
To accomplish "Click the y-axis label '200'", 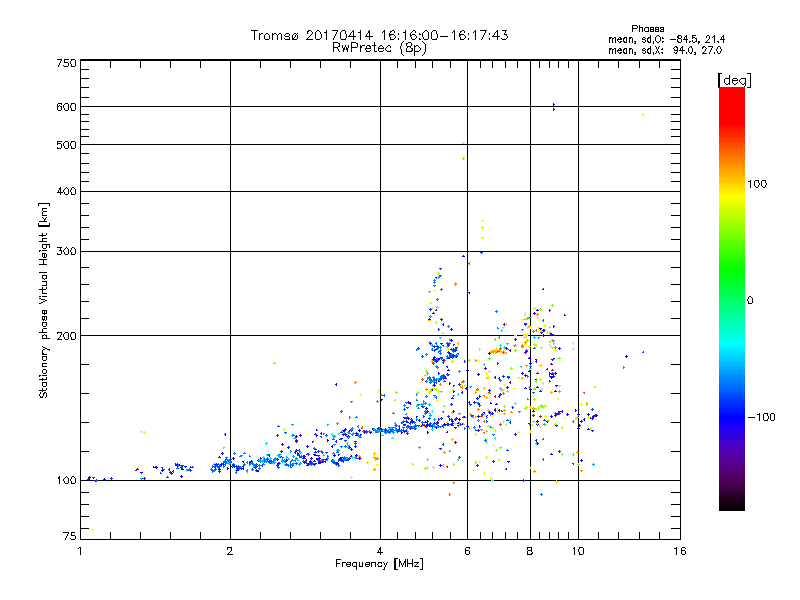I will tap(67, 336).
